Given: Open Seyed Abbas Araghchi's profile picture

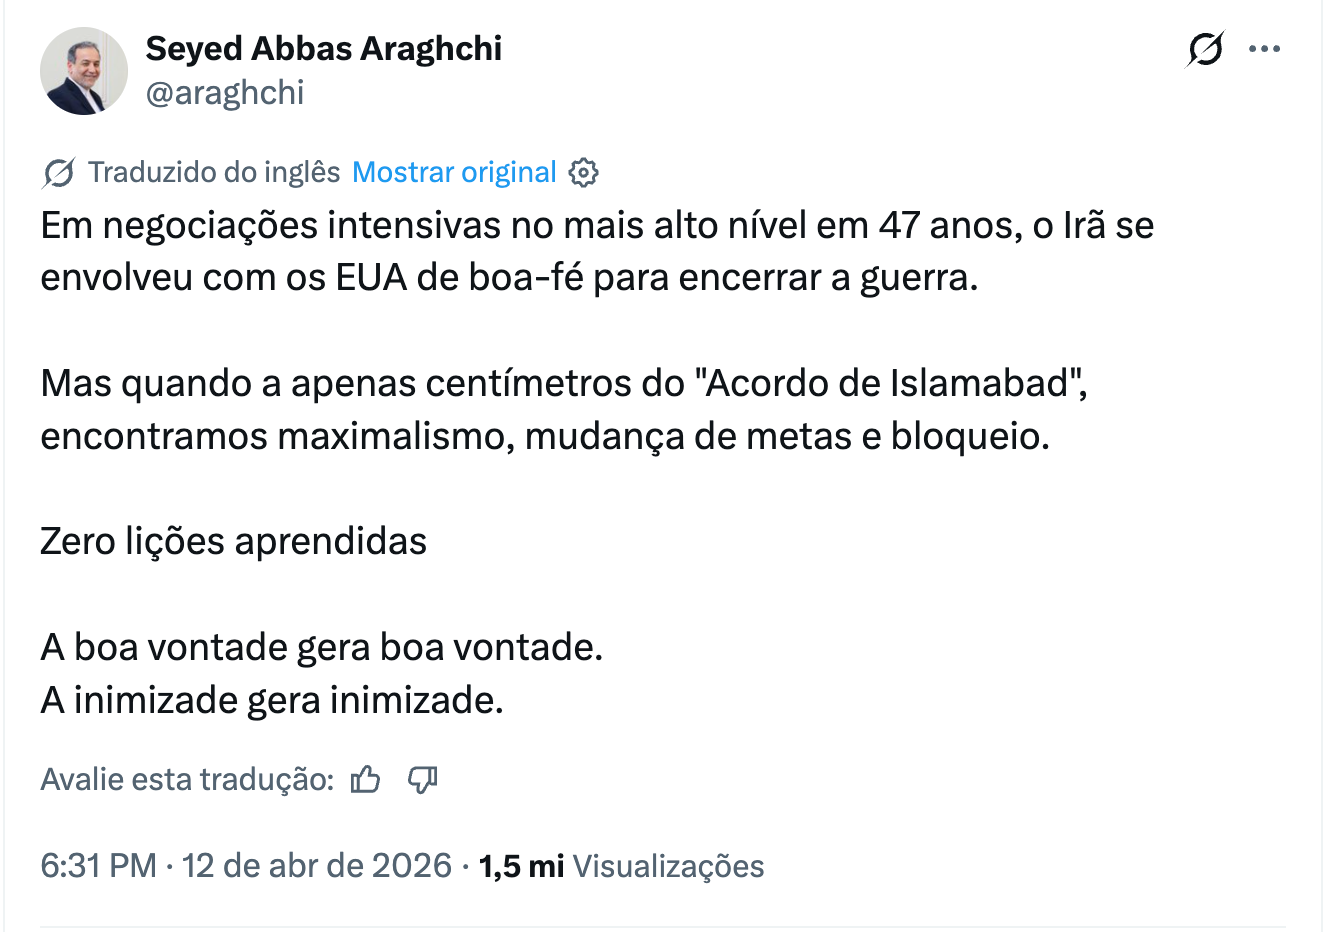Looking at the screenshot, I should (84, 71).
